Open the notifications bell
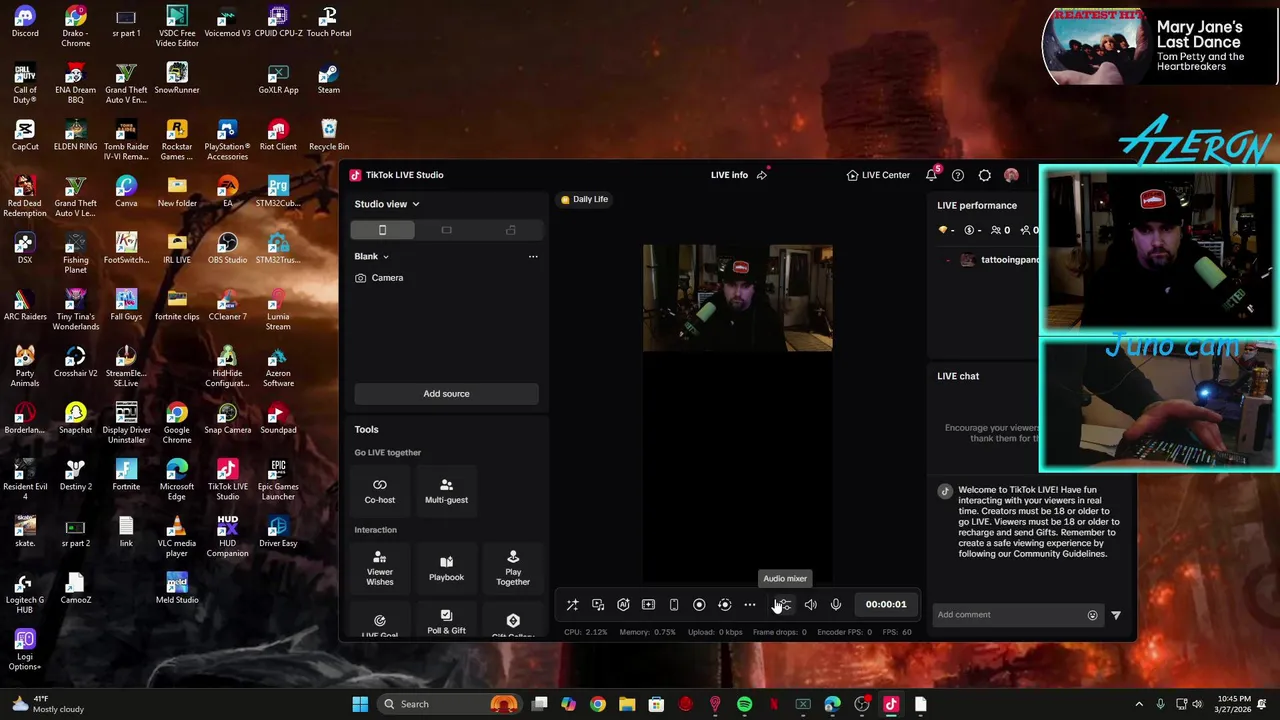 pyautogui.click(x=932, y=175)
